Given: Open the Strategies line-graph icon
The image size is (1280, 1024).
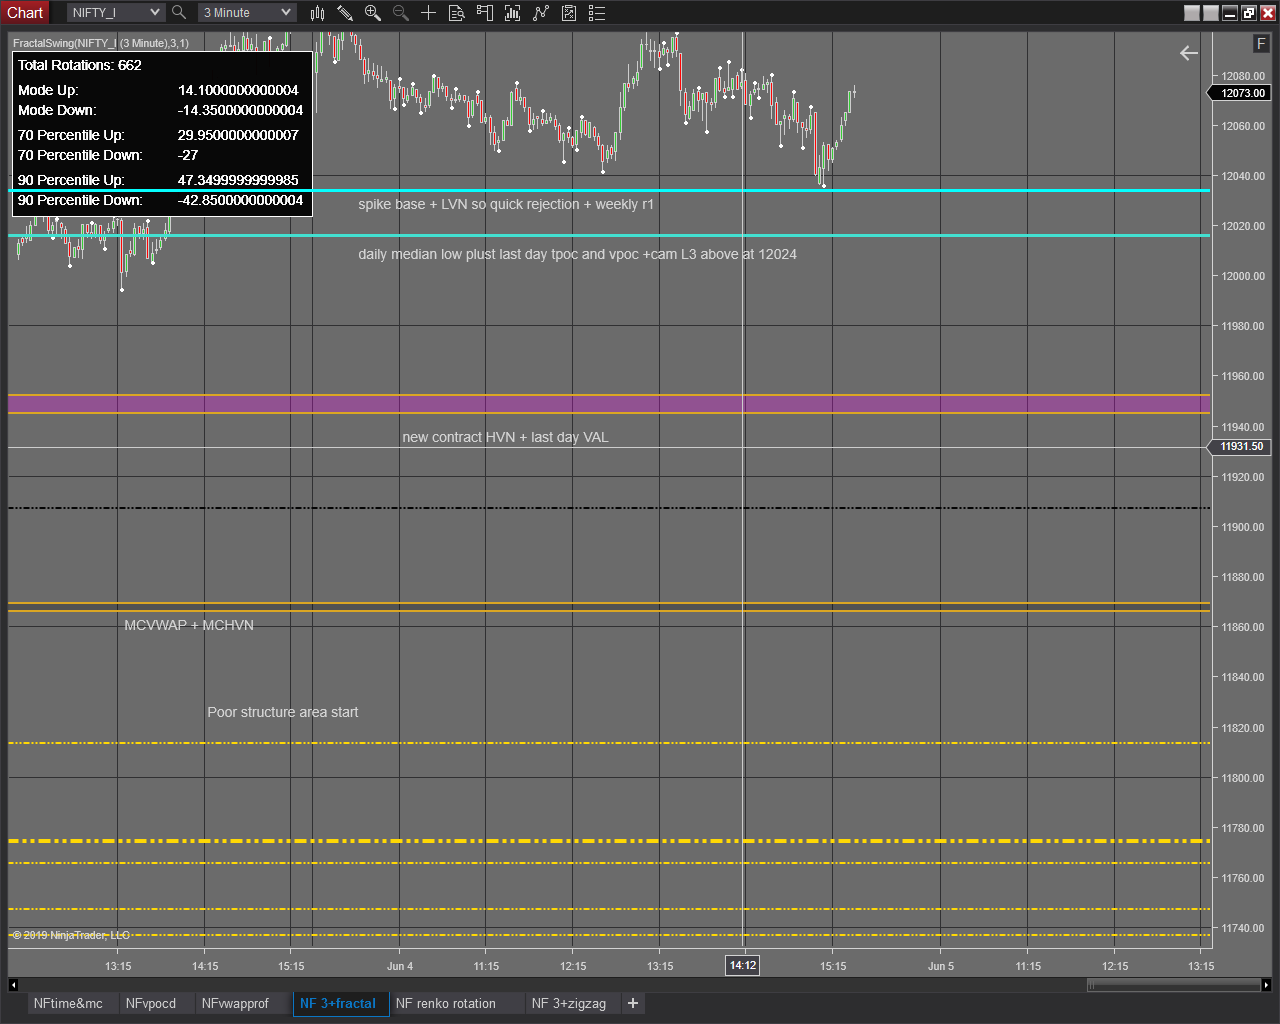Looking at the screenshot, I should (541, 13).
